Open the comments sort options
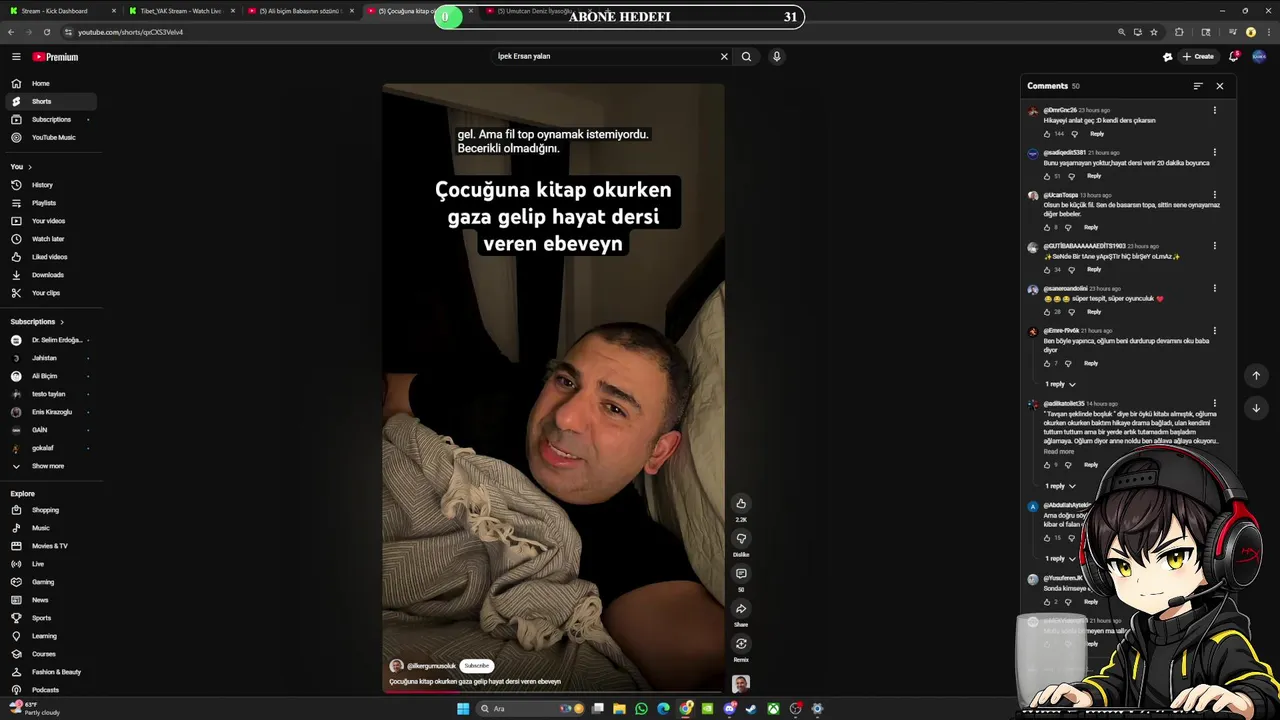Screen dimensions: 1280x720 tap(1198, 86)
